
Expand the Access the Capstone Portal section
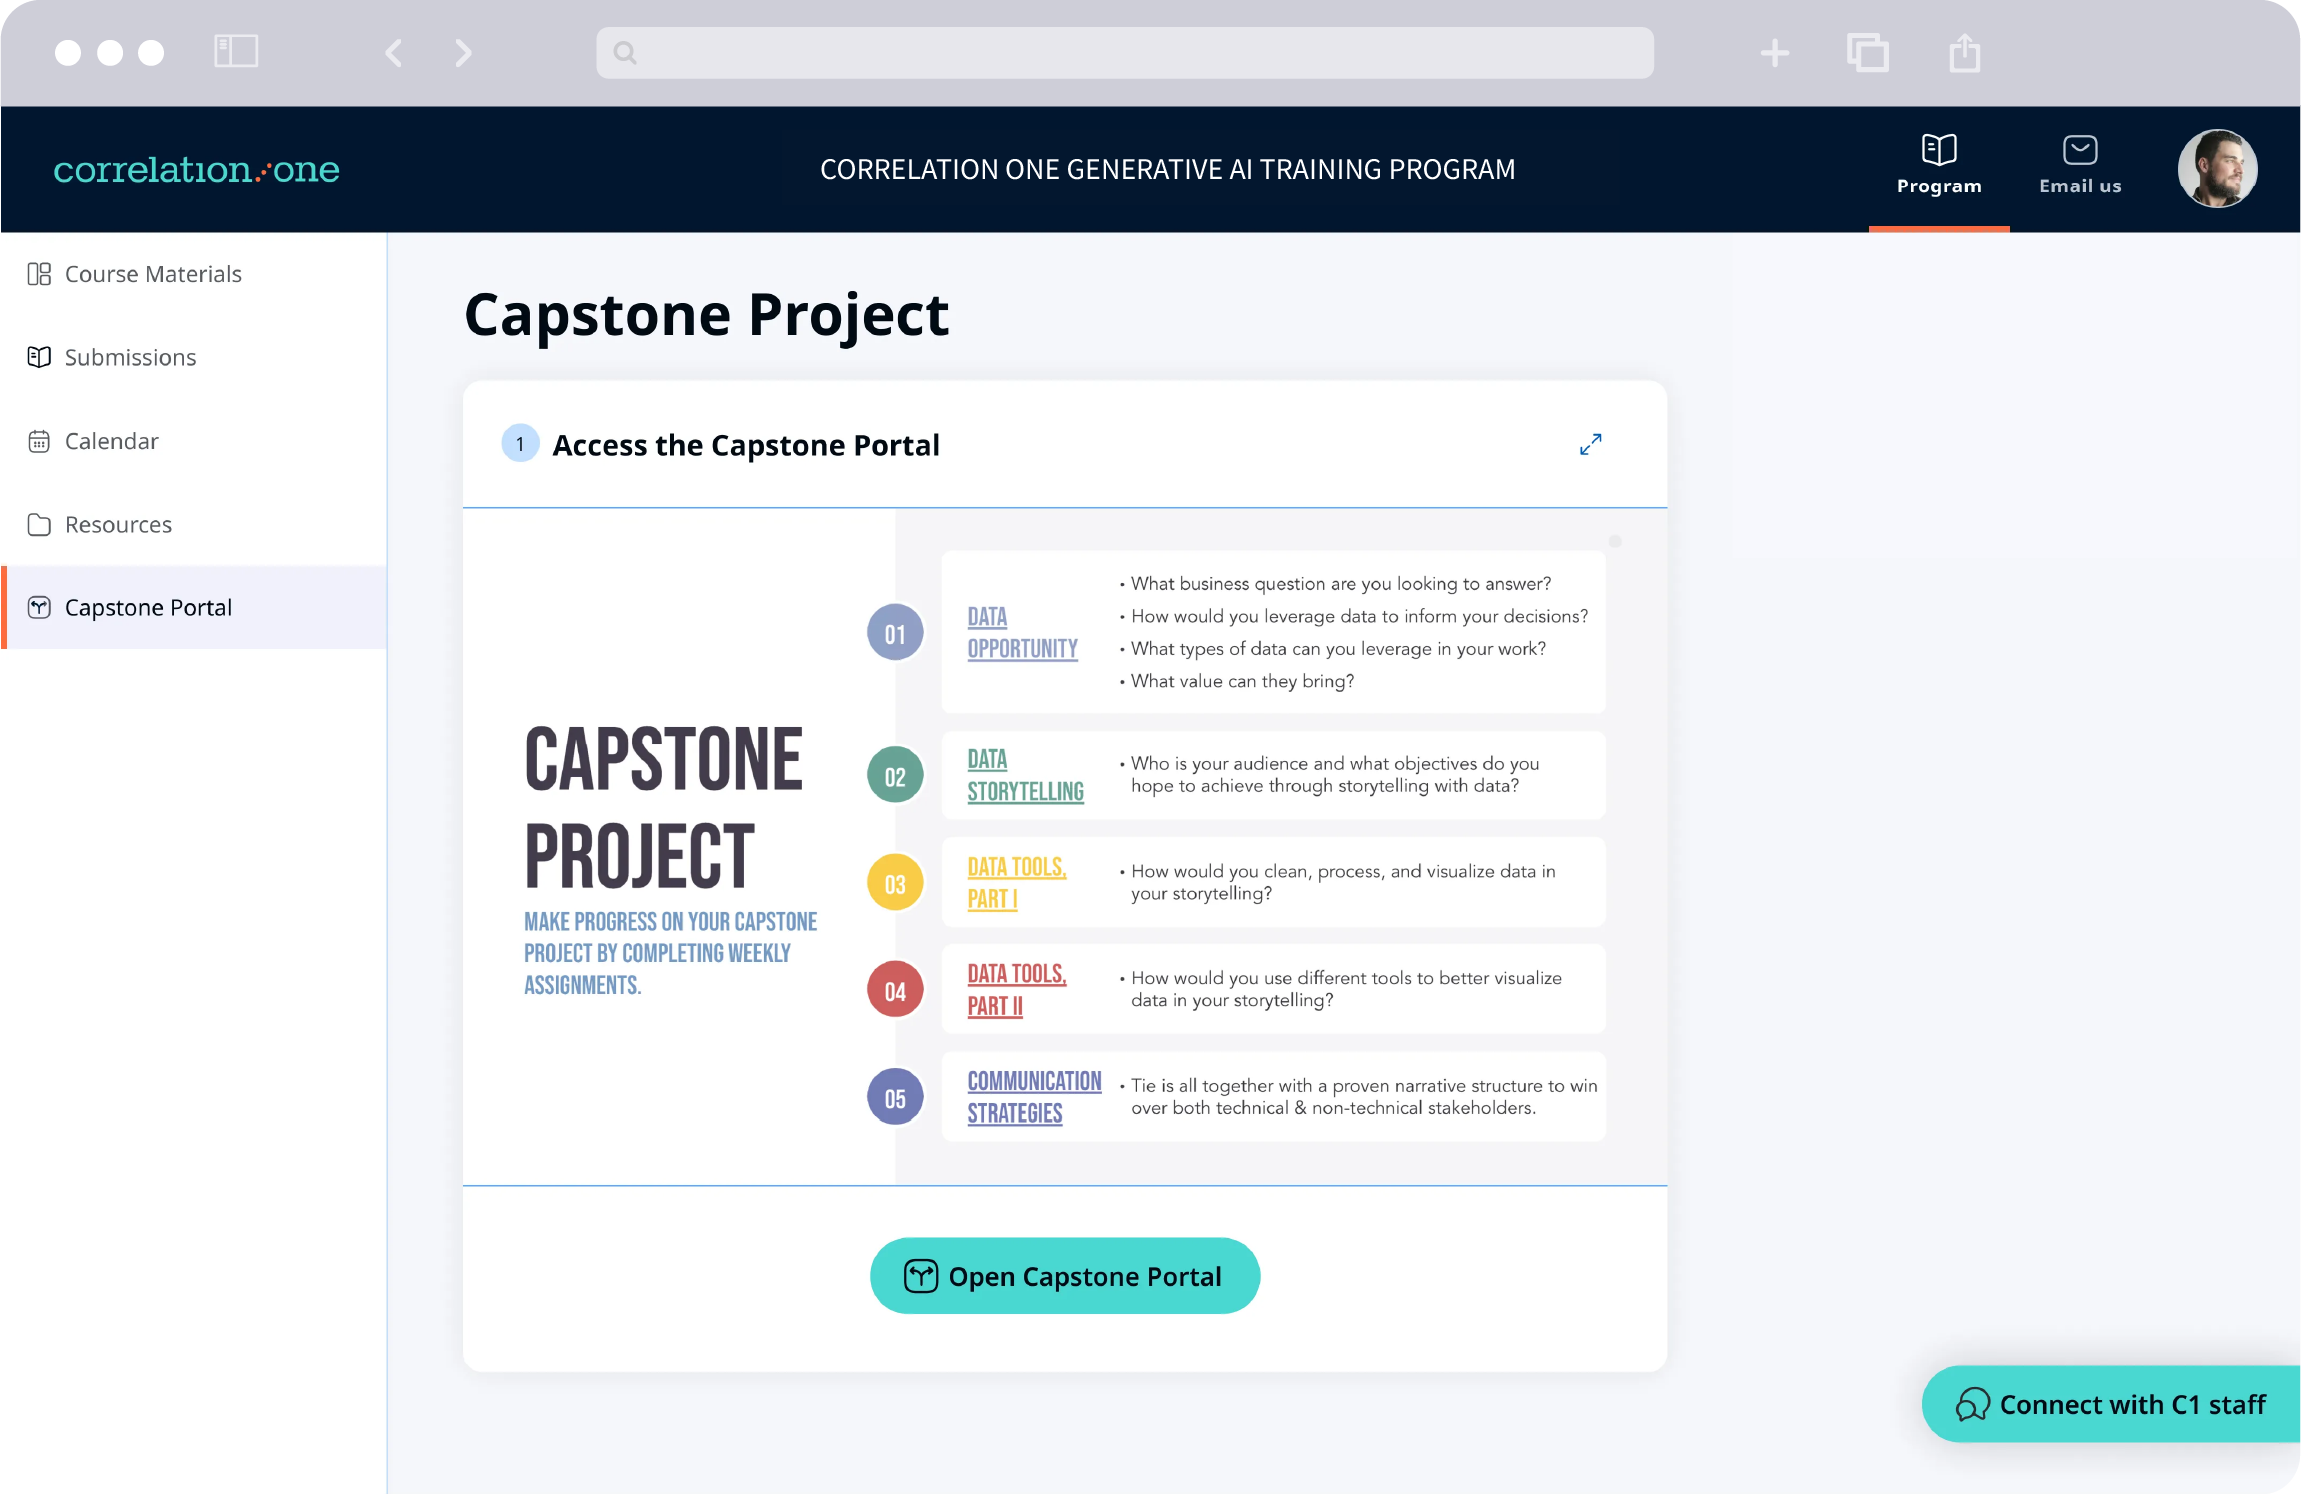[1592, 441]
